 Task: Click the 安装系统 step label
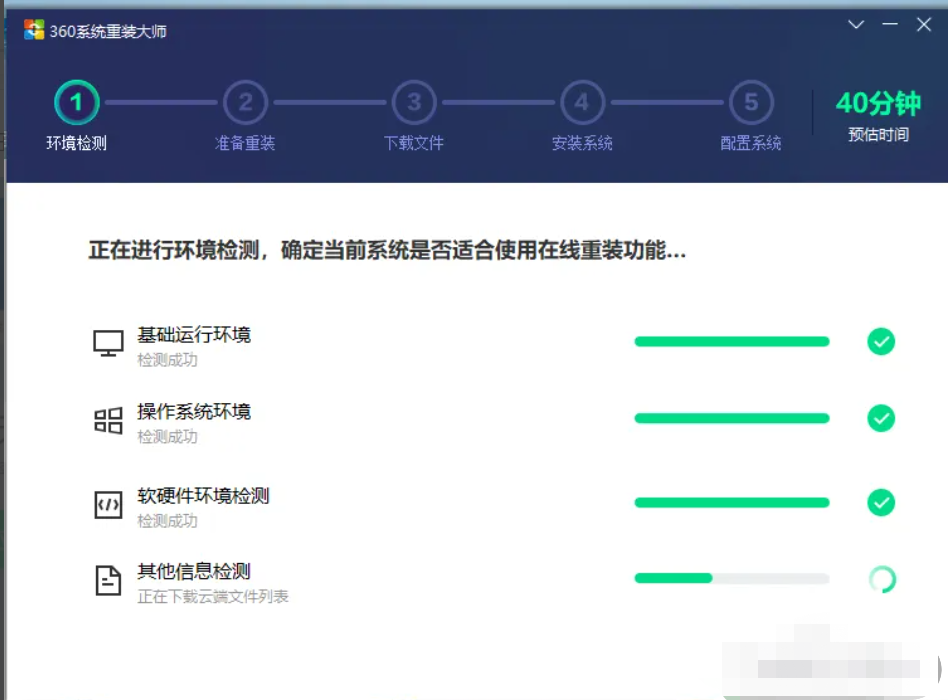[582, 143]
